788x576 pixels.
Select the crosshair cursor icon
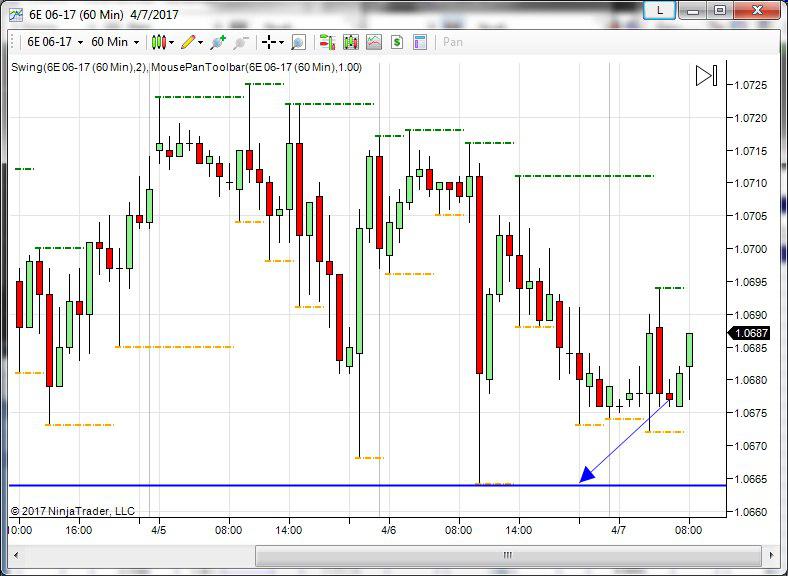tap(269, 42)
